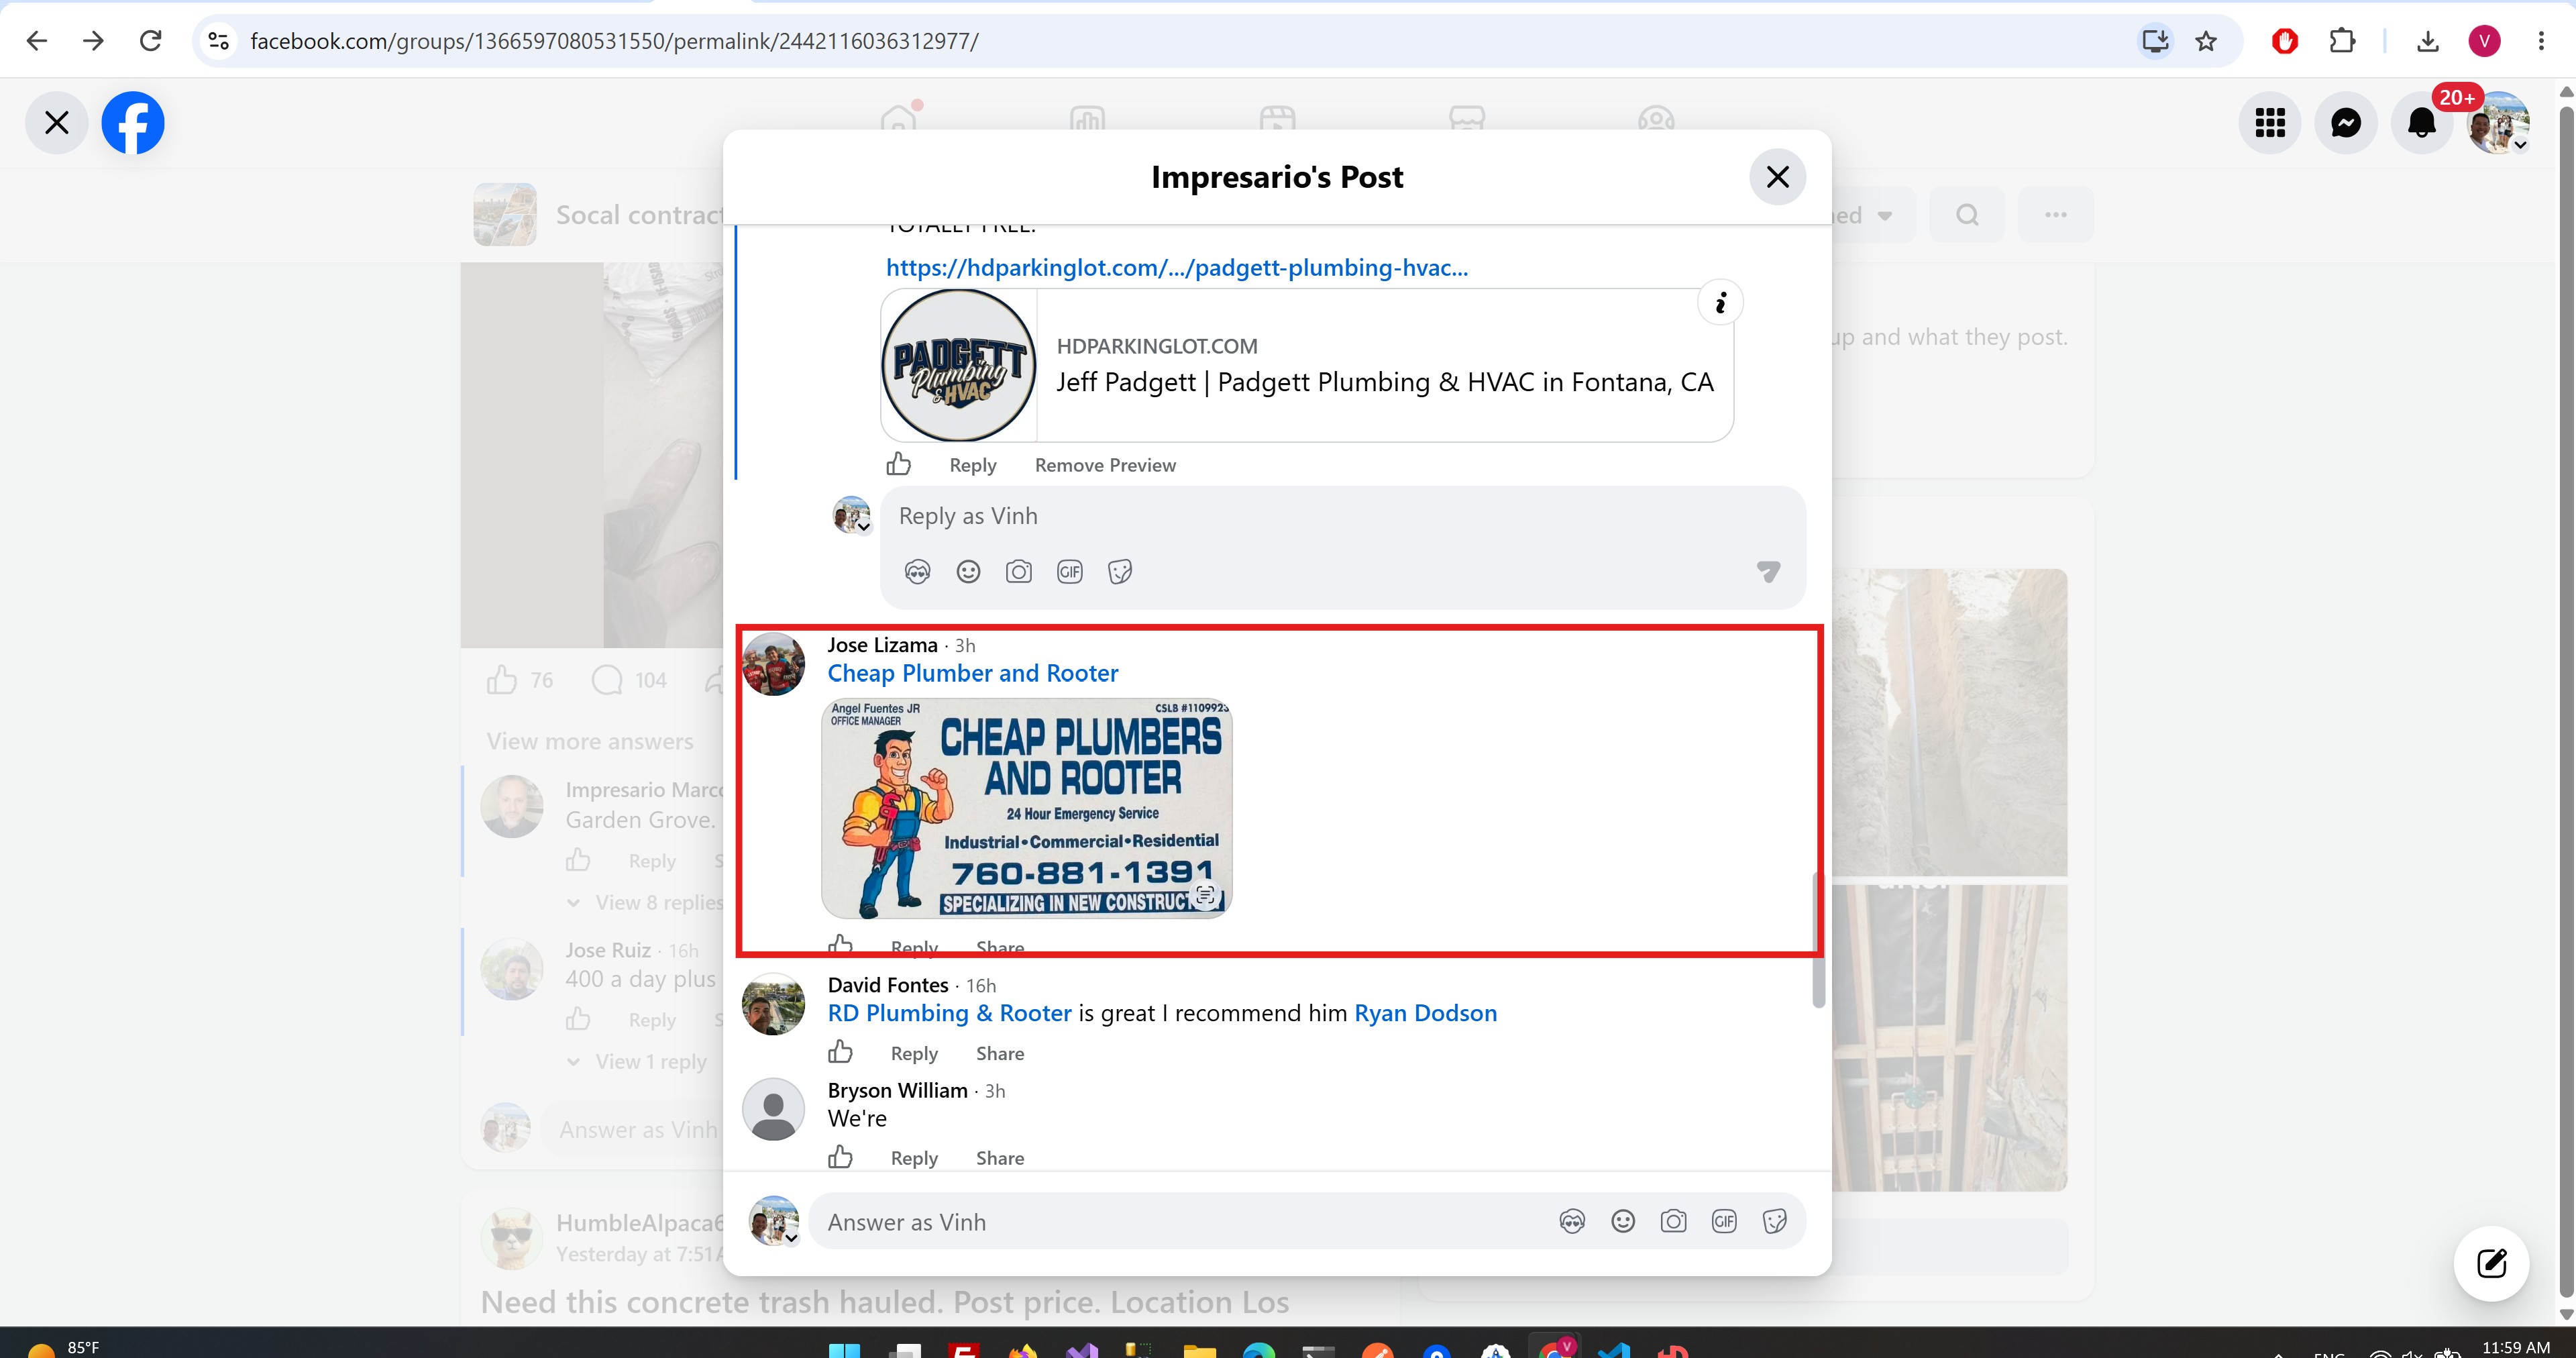Open emoji picker in Reply as Vinh box
The height and width of the screenshot is (1358, 2576).
click(968, 572)
